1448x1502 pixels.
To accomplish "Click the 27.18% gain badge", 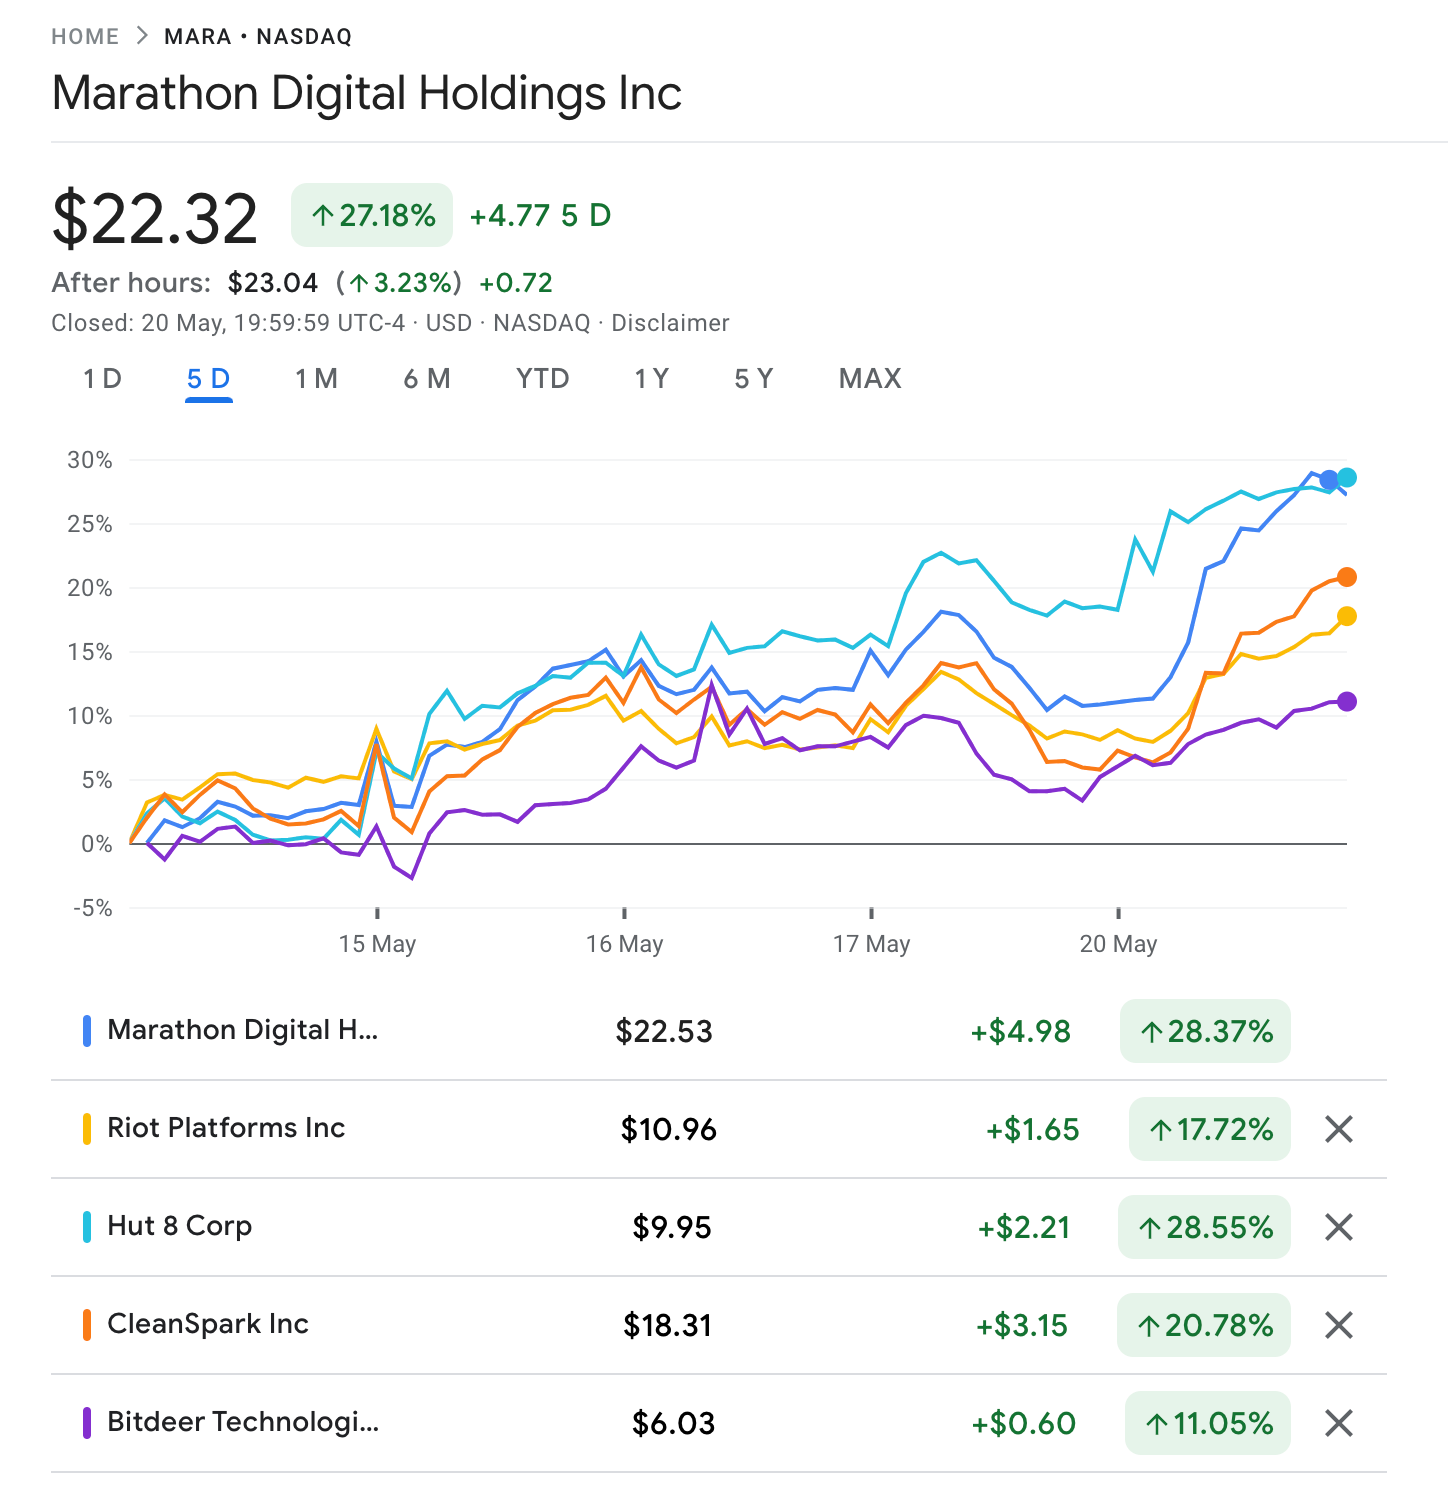I will pos(372,215).
